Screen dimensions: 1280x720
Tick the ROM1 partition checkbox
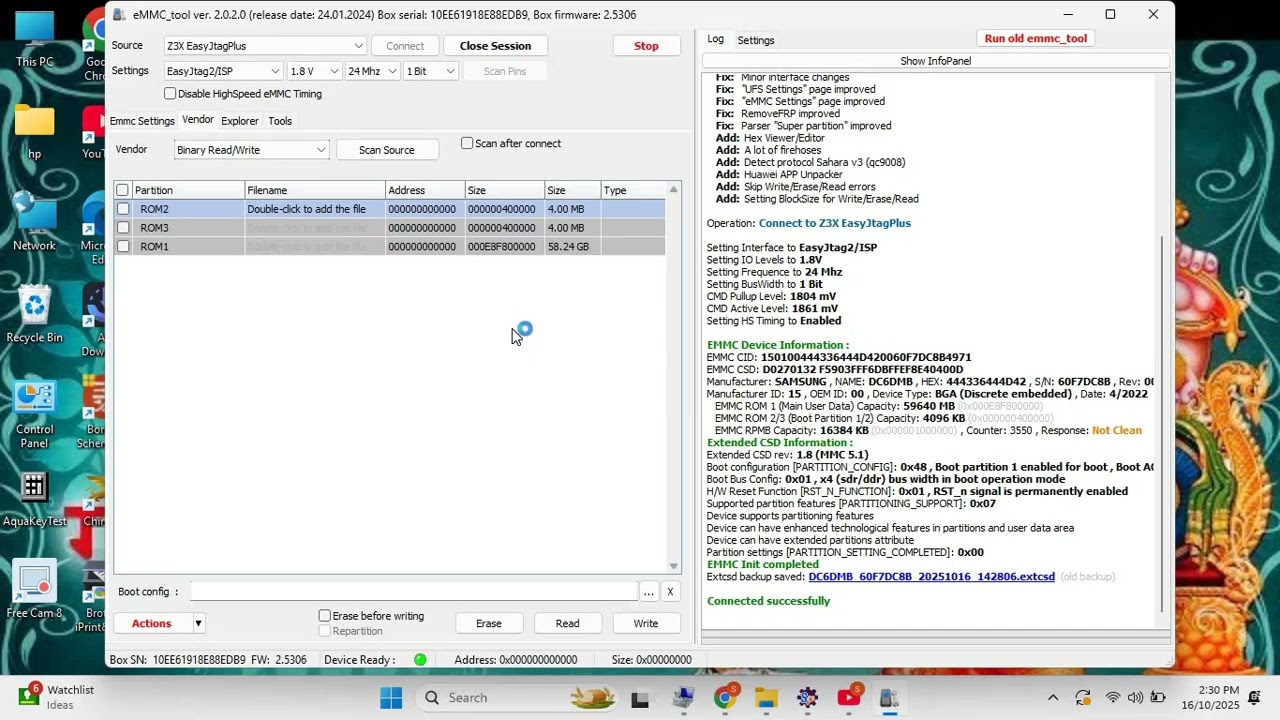123,246
